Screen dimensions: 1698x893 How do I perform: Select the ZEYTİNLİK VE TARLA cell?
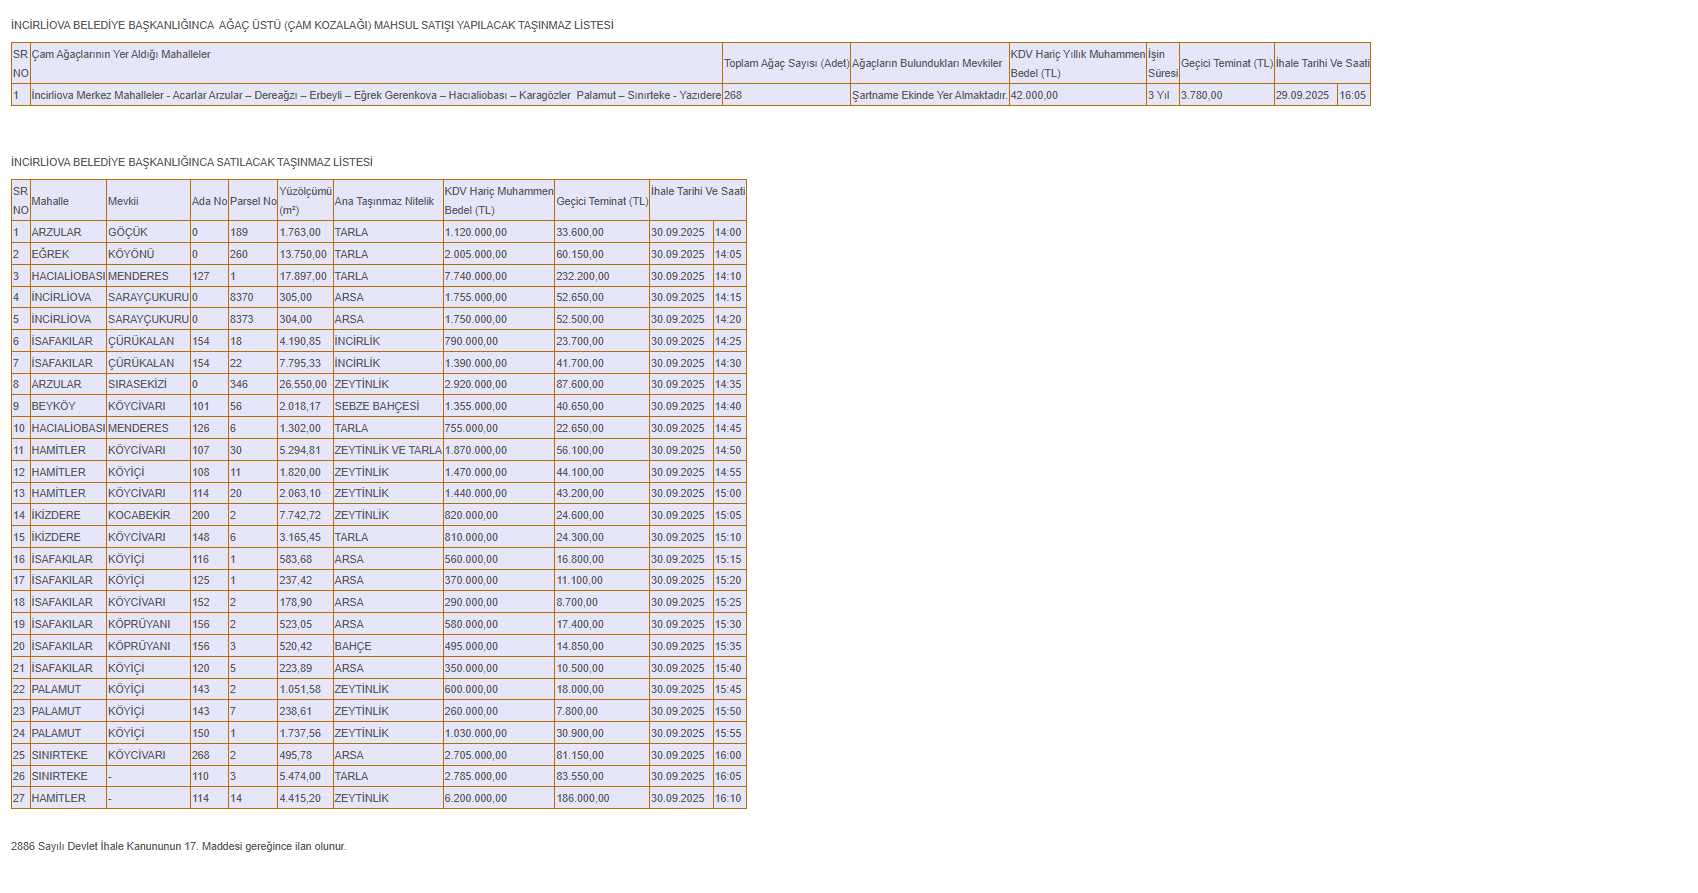tap(387, 451)
